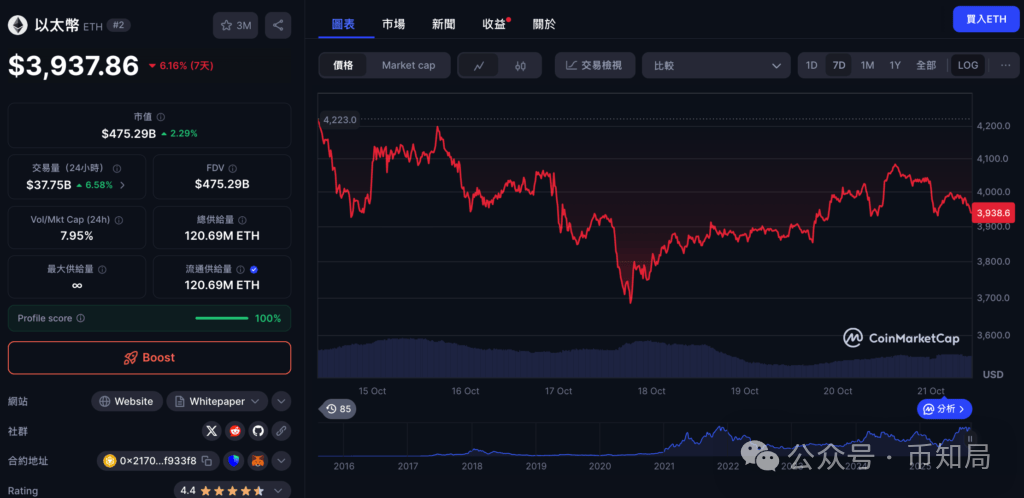Click the info icon beside Vol/Mkt Cap (24h)
The height and width of the screenshot is (498, 1024).
pyautogui.click(x=119, y=220)
